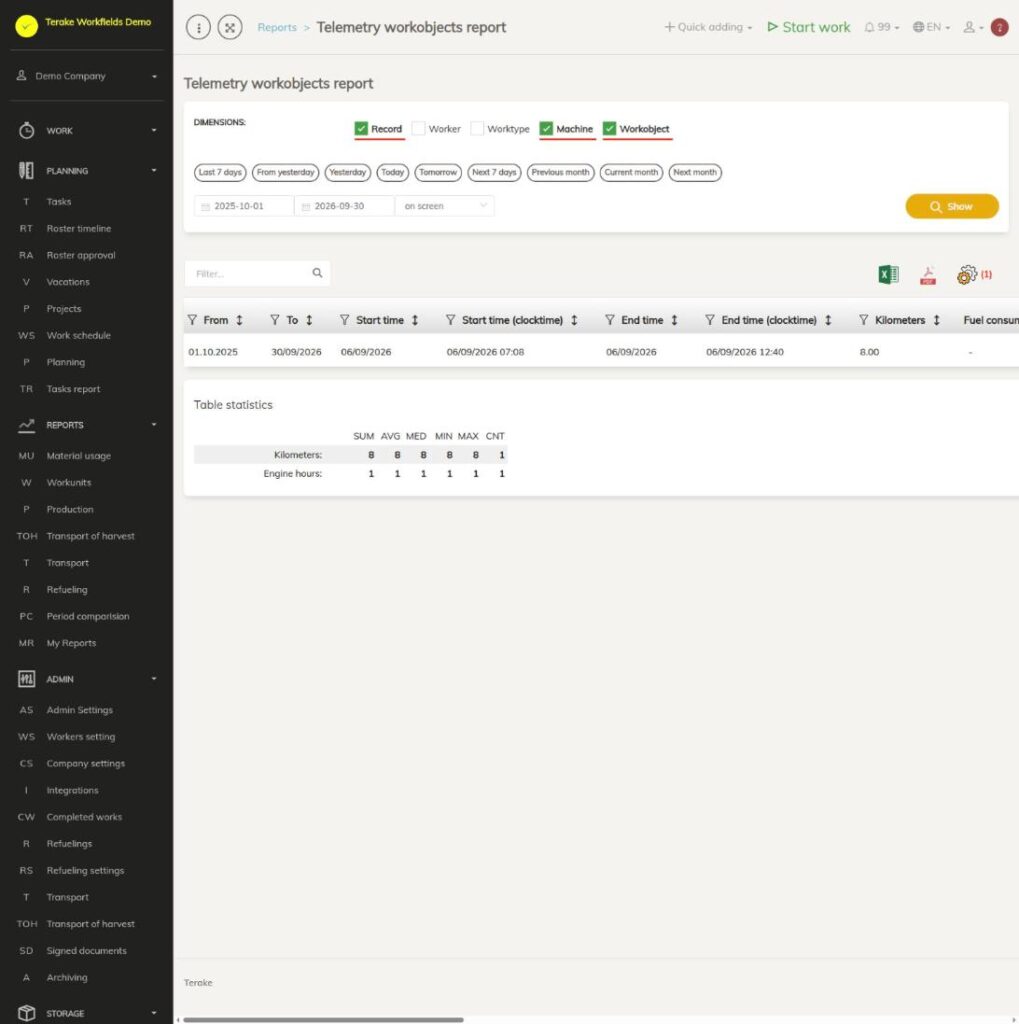This screenshot has height=1024, width=1019.
Task: Expand the STORAGE sidebar section
Action: pyautogui.click(x=87, y=1014)
